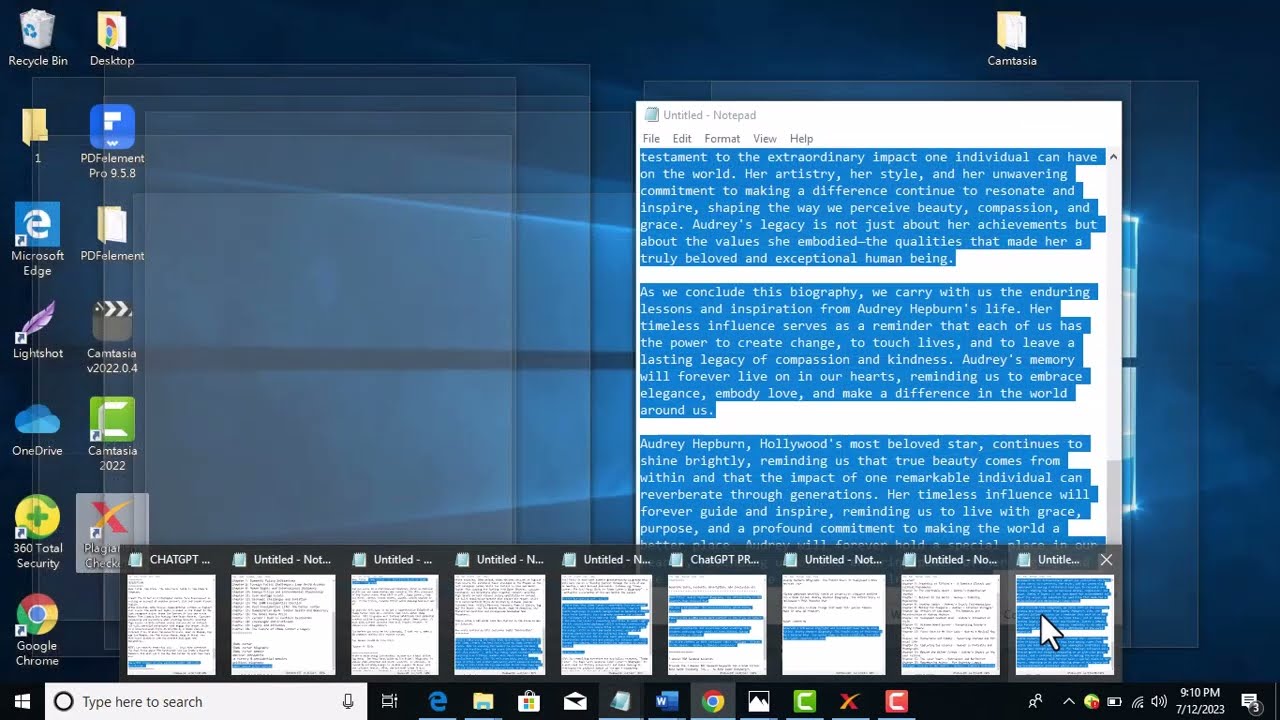Open the OneDrive desktop icon

(37, 428)
